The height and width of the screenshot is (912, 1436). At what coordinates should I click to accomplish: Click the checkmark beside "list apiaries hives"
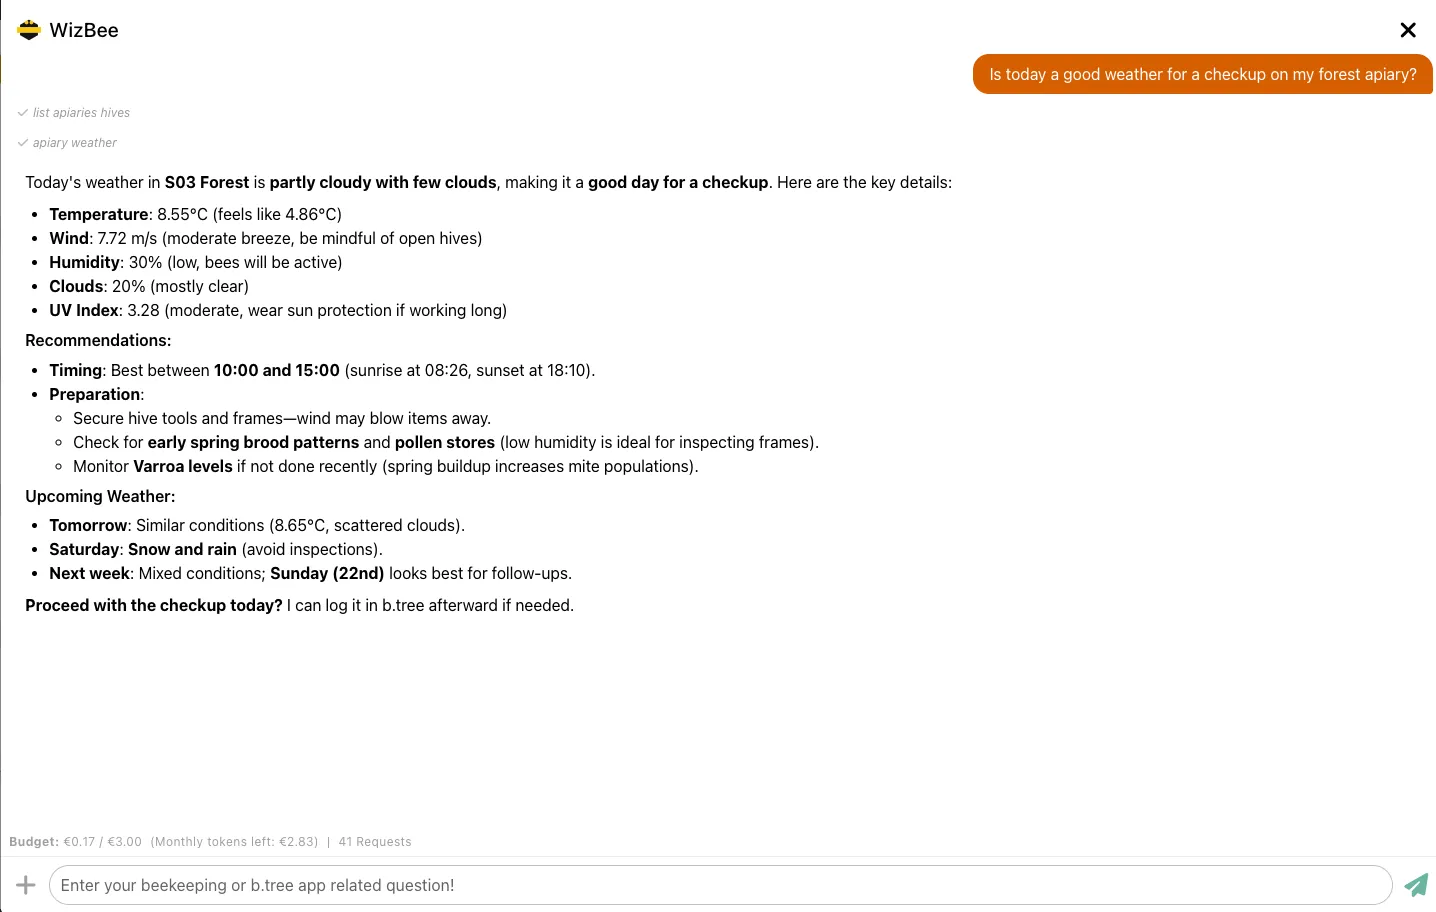pyautogui.click(x=22, y=113)
